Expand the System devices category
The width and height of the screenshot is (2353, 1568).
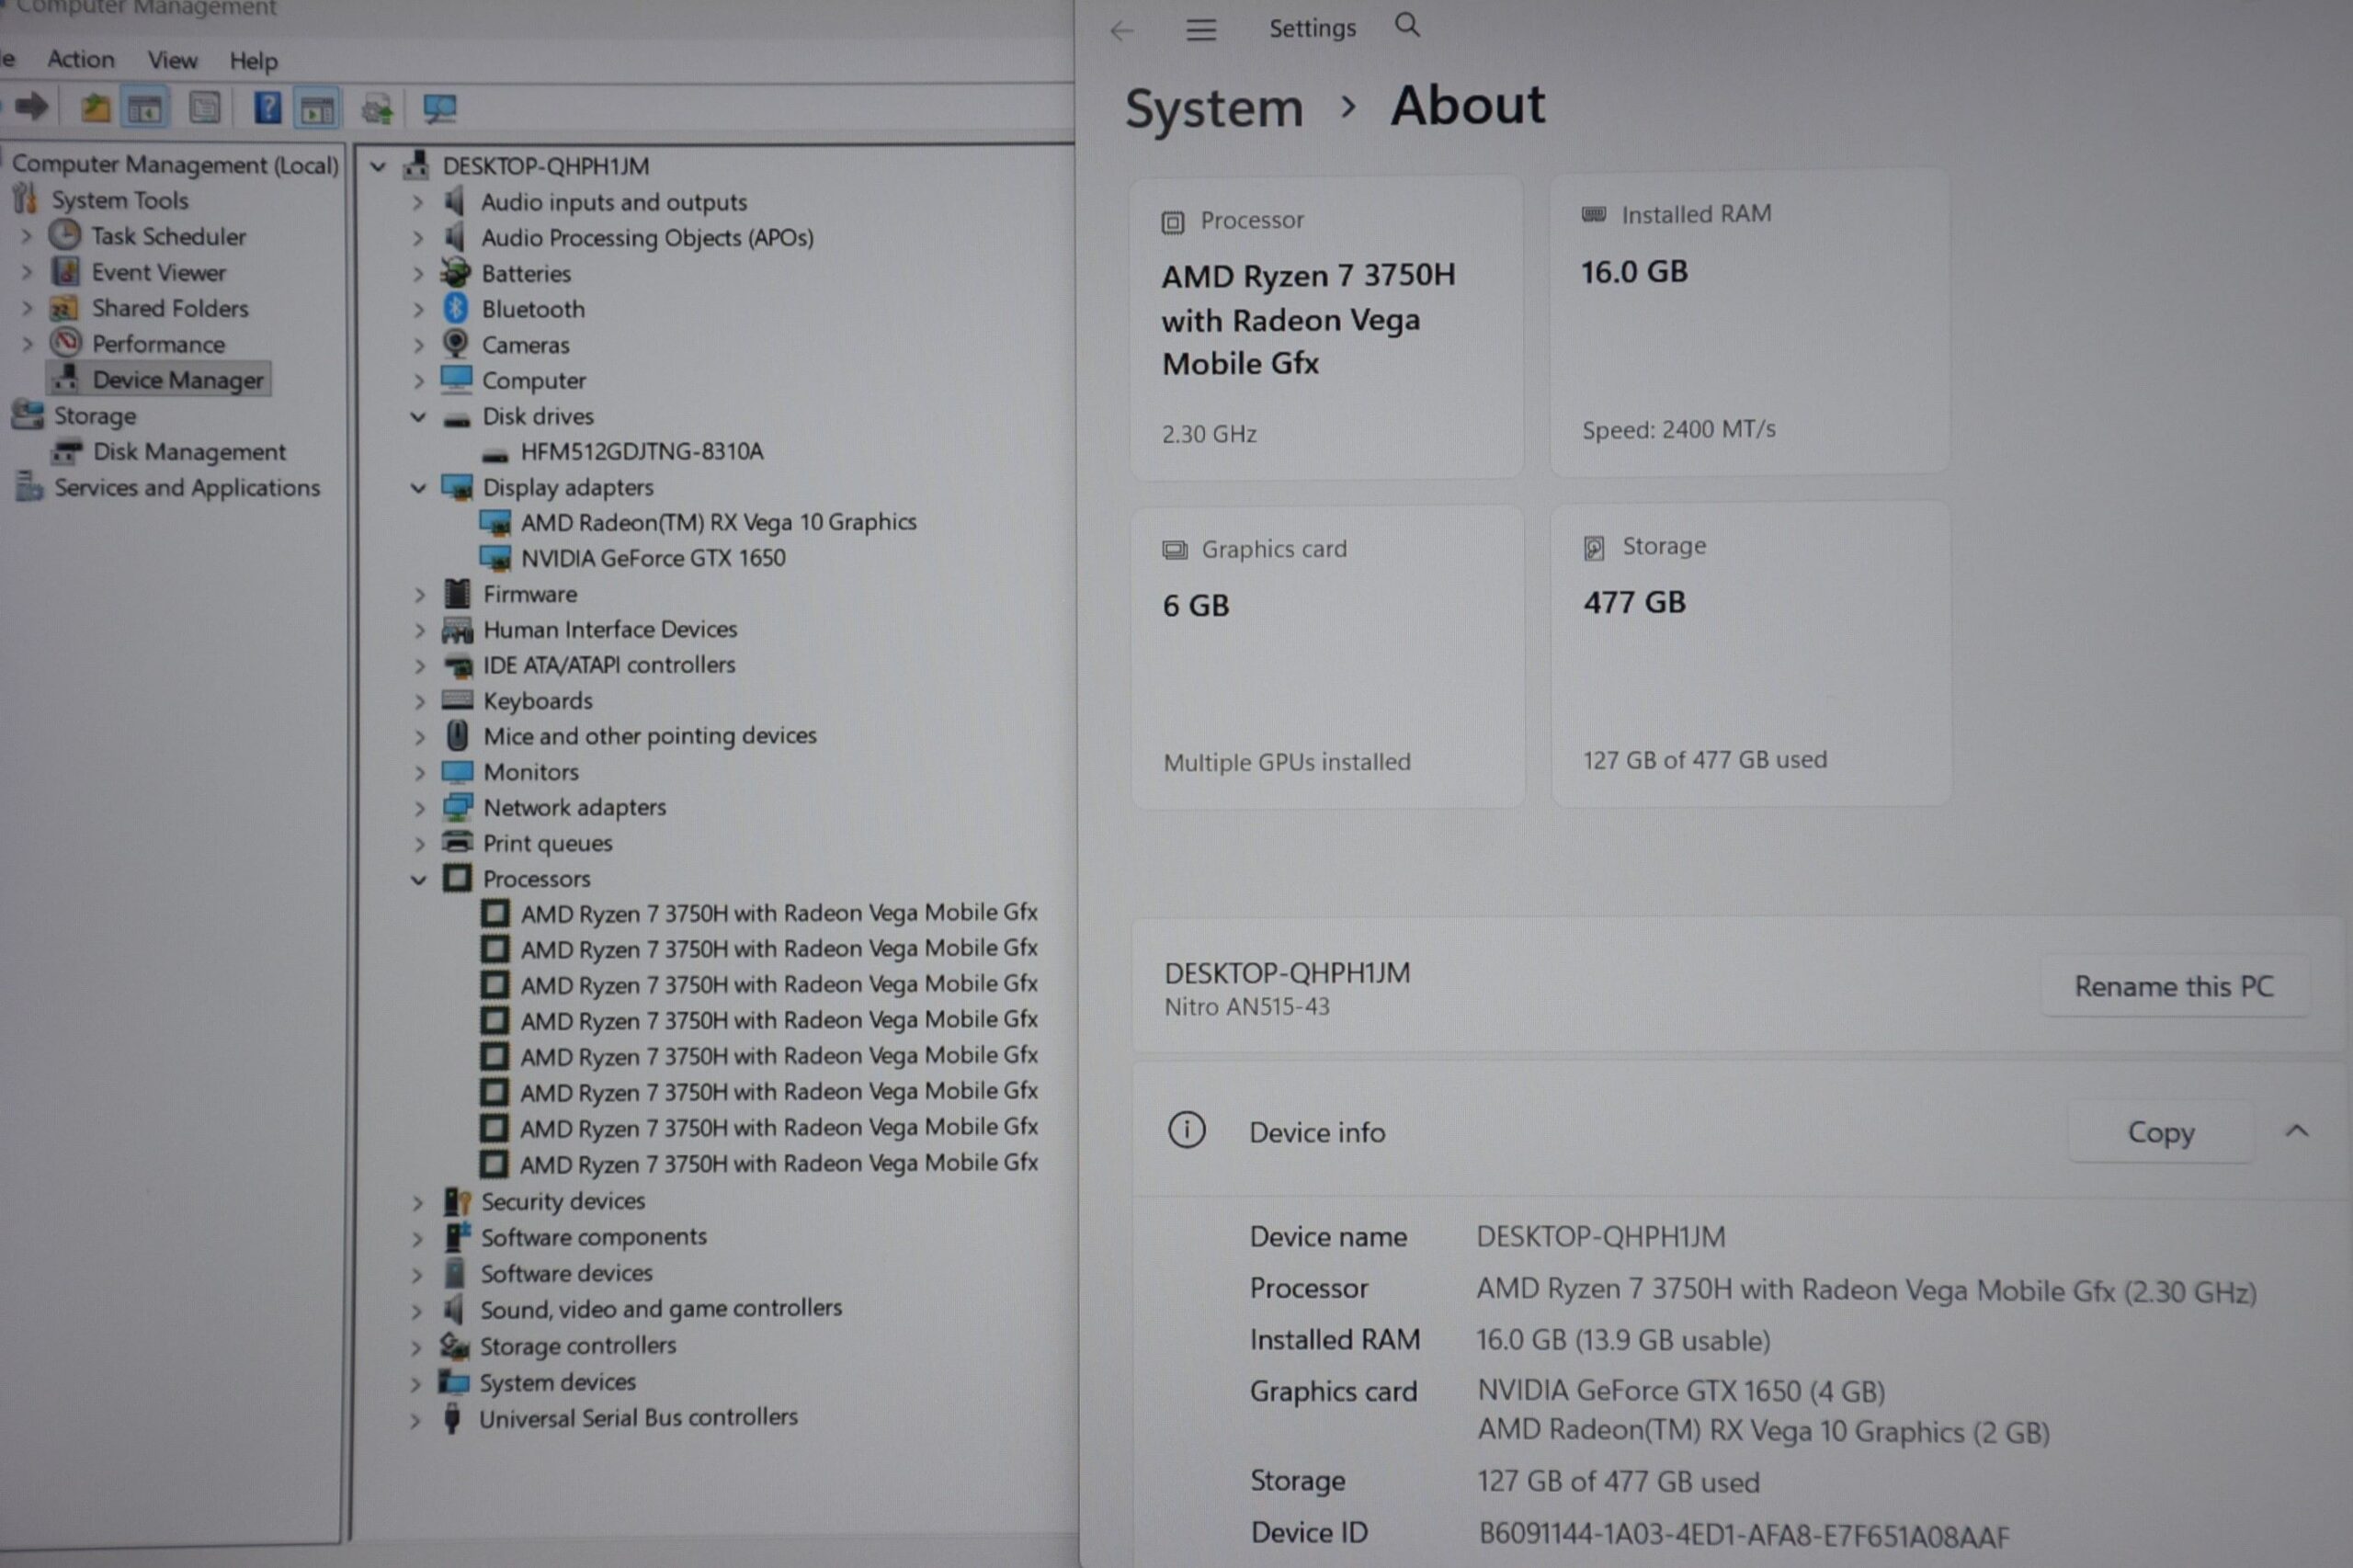(x=416, y=1384)
